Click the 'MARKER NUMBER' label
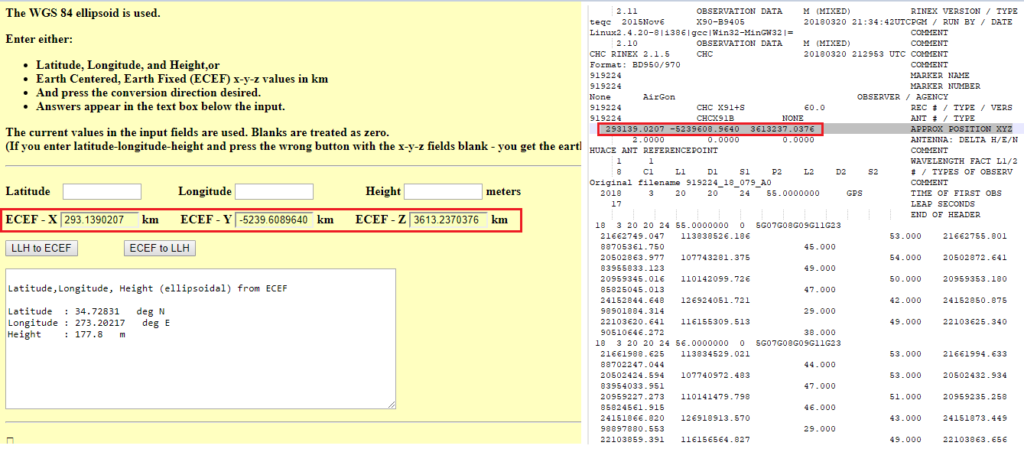Screen dimensions: 1024x449 pyautogui.click(x=945, y=86)
